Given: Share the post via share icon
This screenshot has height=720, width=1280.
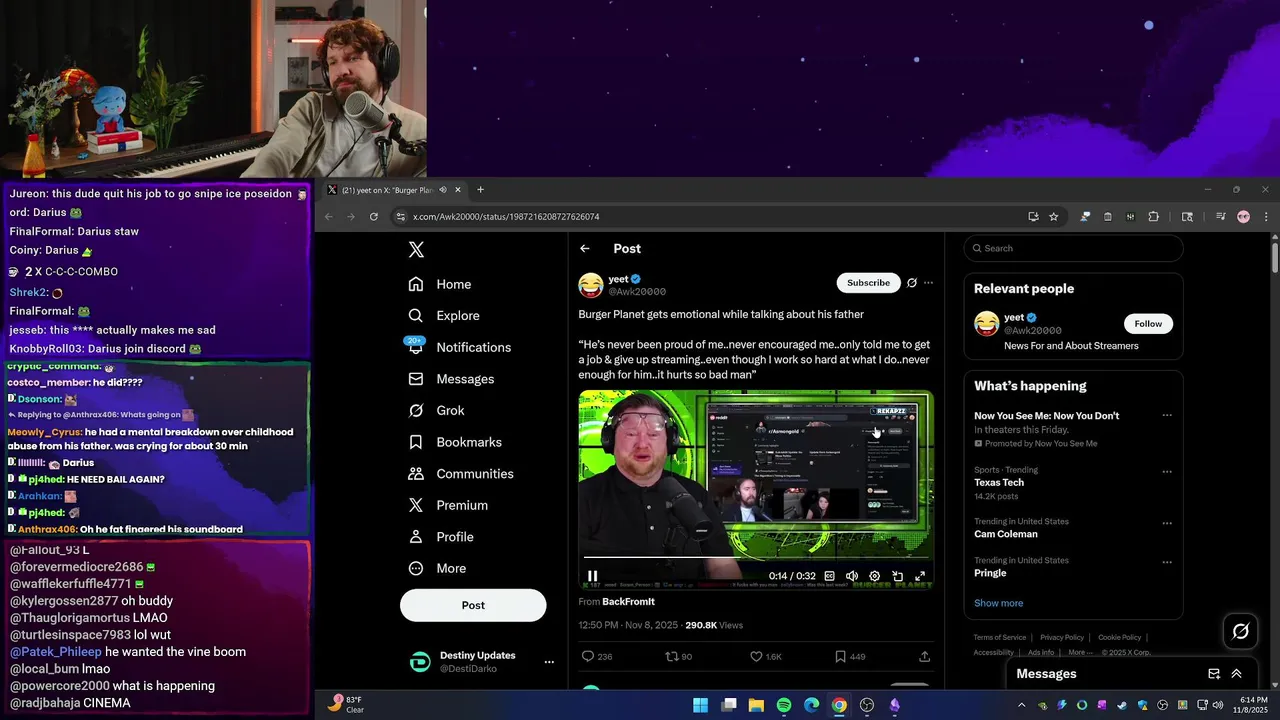Looking at the screenshot, I should (x=924, y=656).
